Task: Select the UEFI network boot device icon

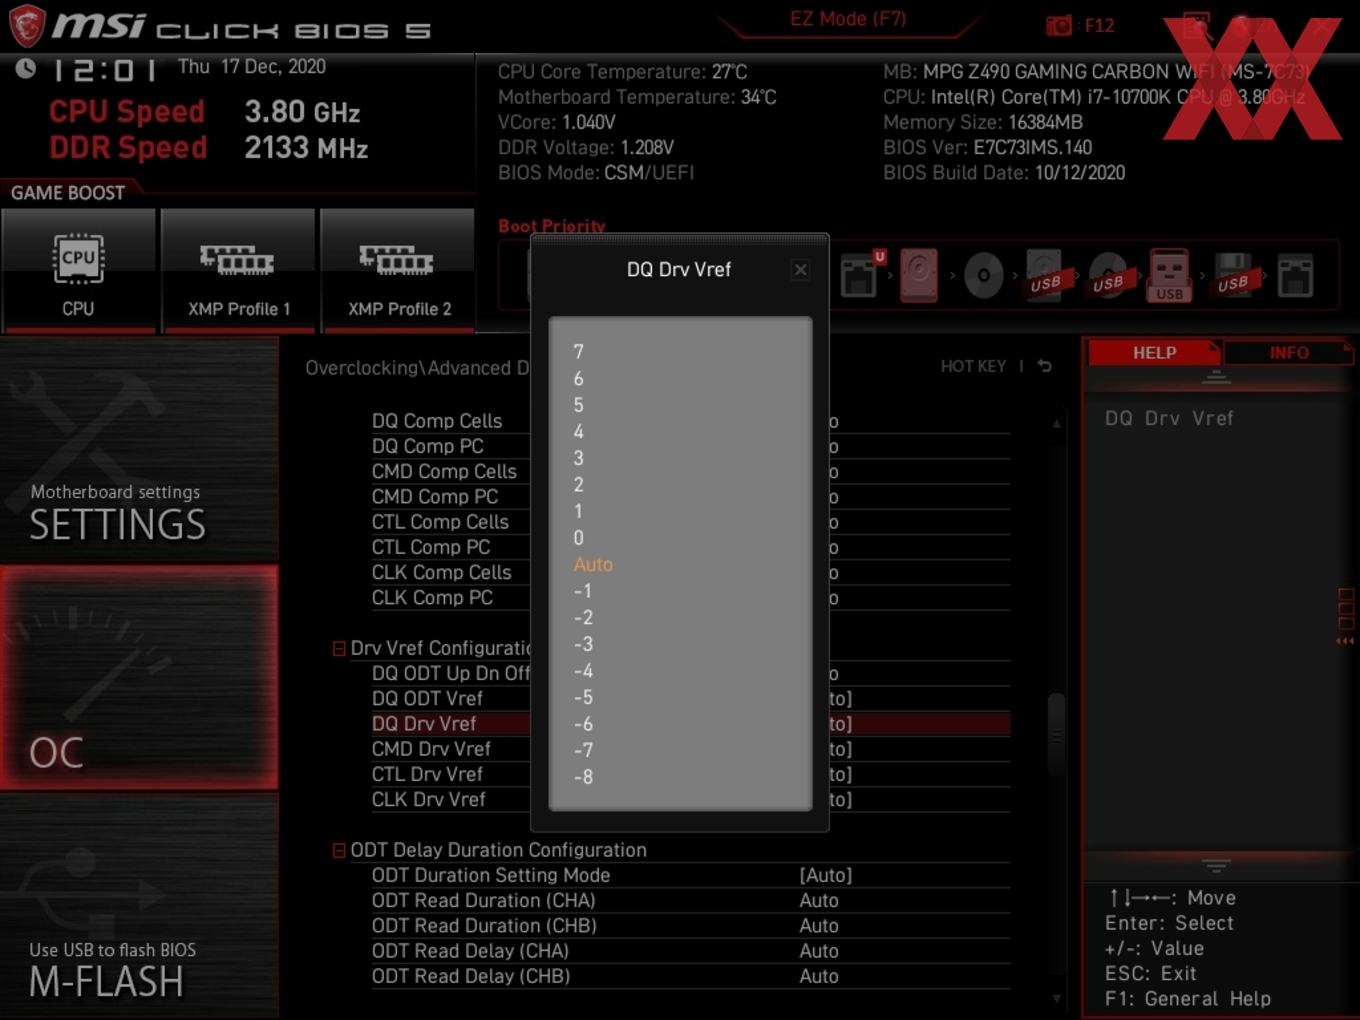Action: (861, 274)
